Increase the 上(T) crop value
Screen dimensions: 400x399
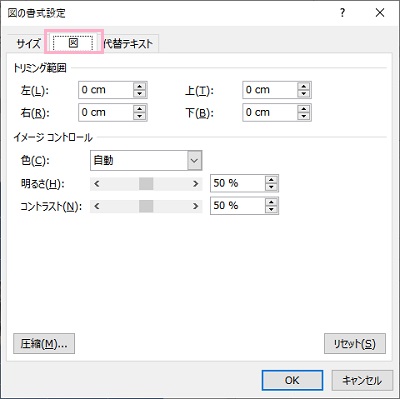pos(304,86)
